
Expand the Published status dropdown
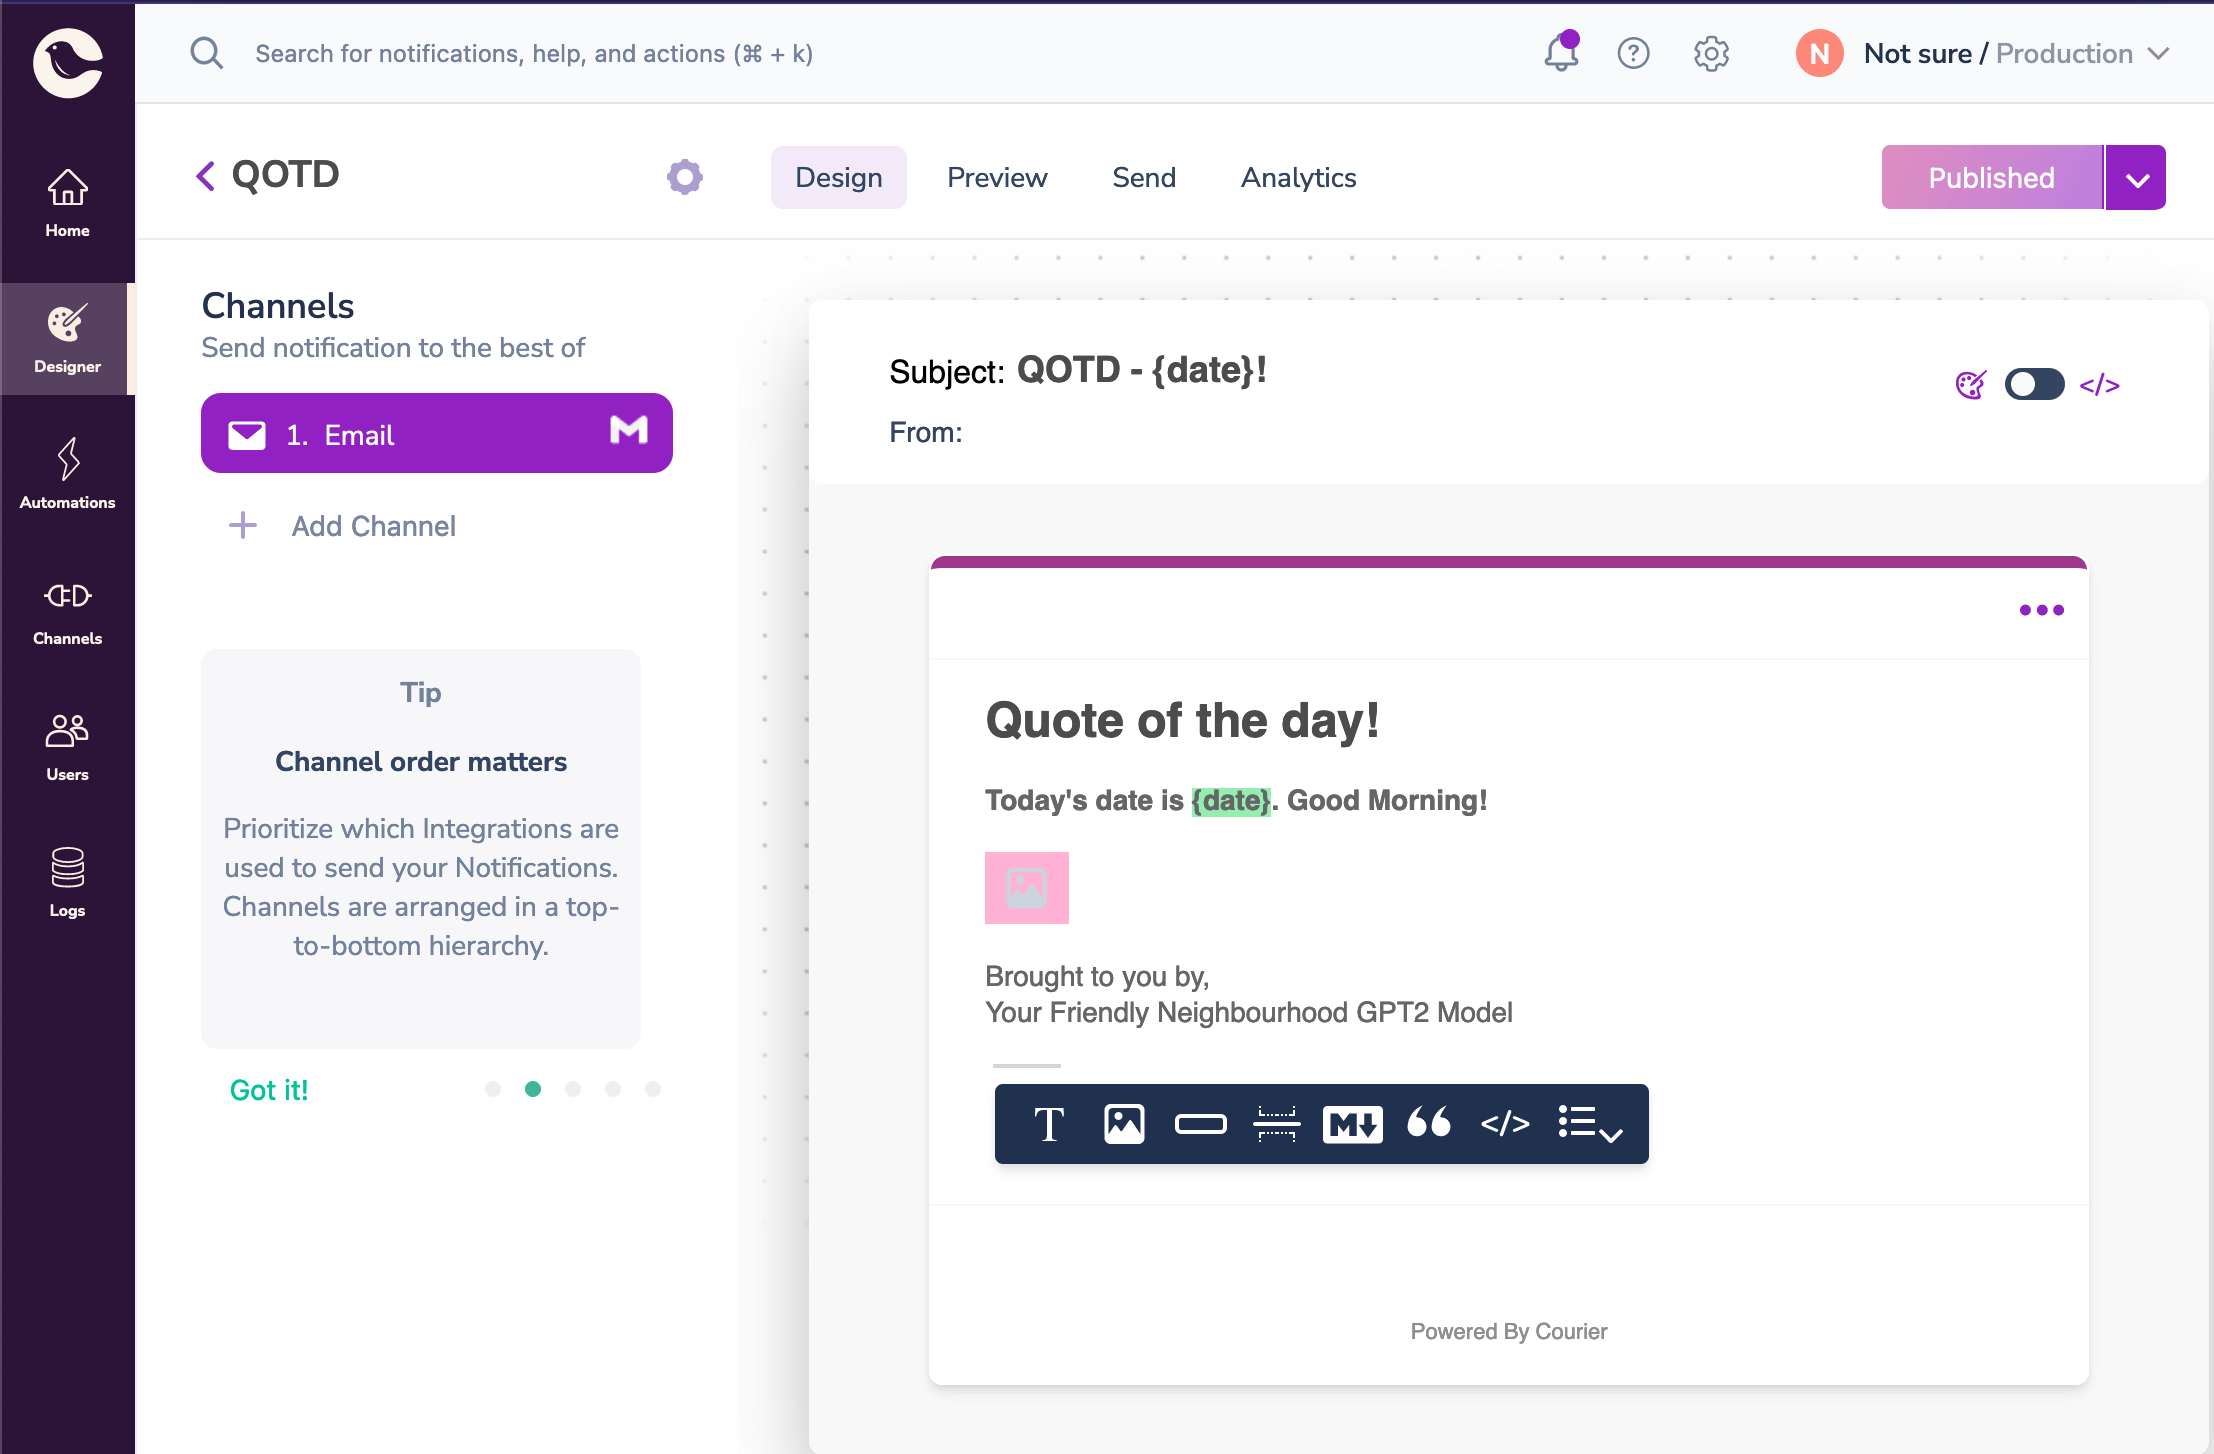pyautogui.click(x=2137, y=177)
